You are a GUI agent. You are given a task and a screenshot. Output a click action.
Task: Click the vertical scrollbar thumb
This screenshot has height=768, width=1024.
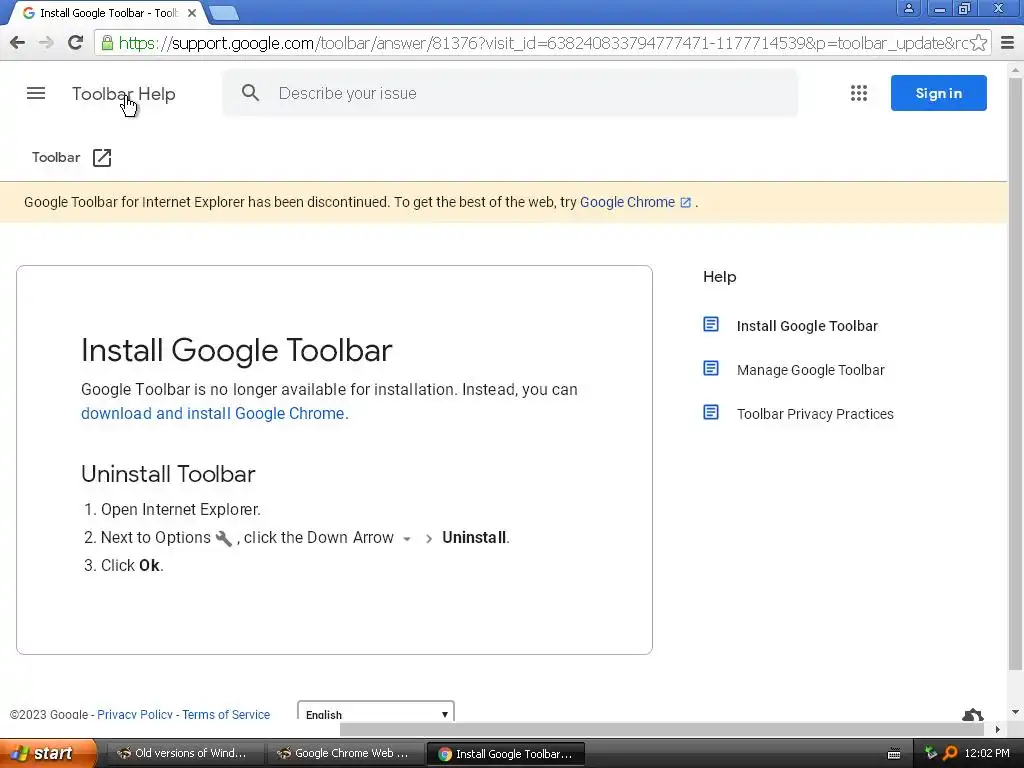[1015, 374]
